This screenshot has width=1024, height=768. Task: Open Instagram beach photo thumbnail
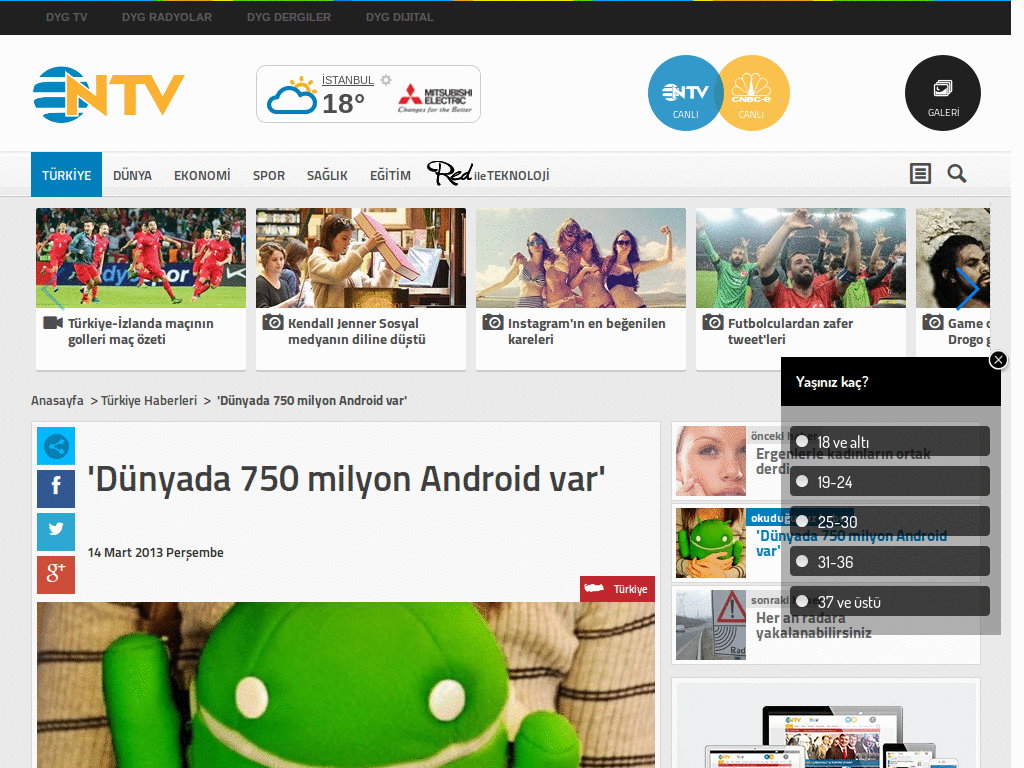click(x=581, y=258)
